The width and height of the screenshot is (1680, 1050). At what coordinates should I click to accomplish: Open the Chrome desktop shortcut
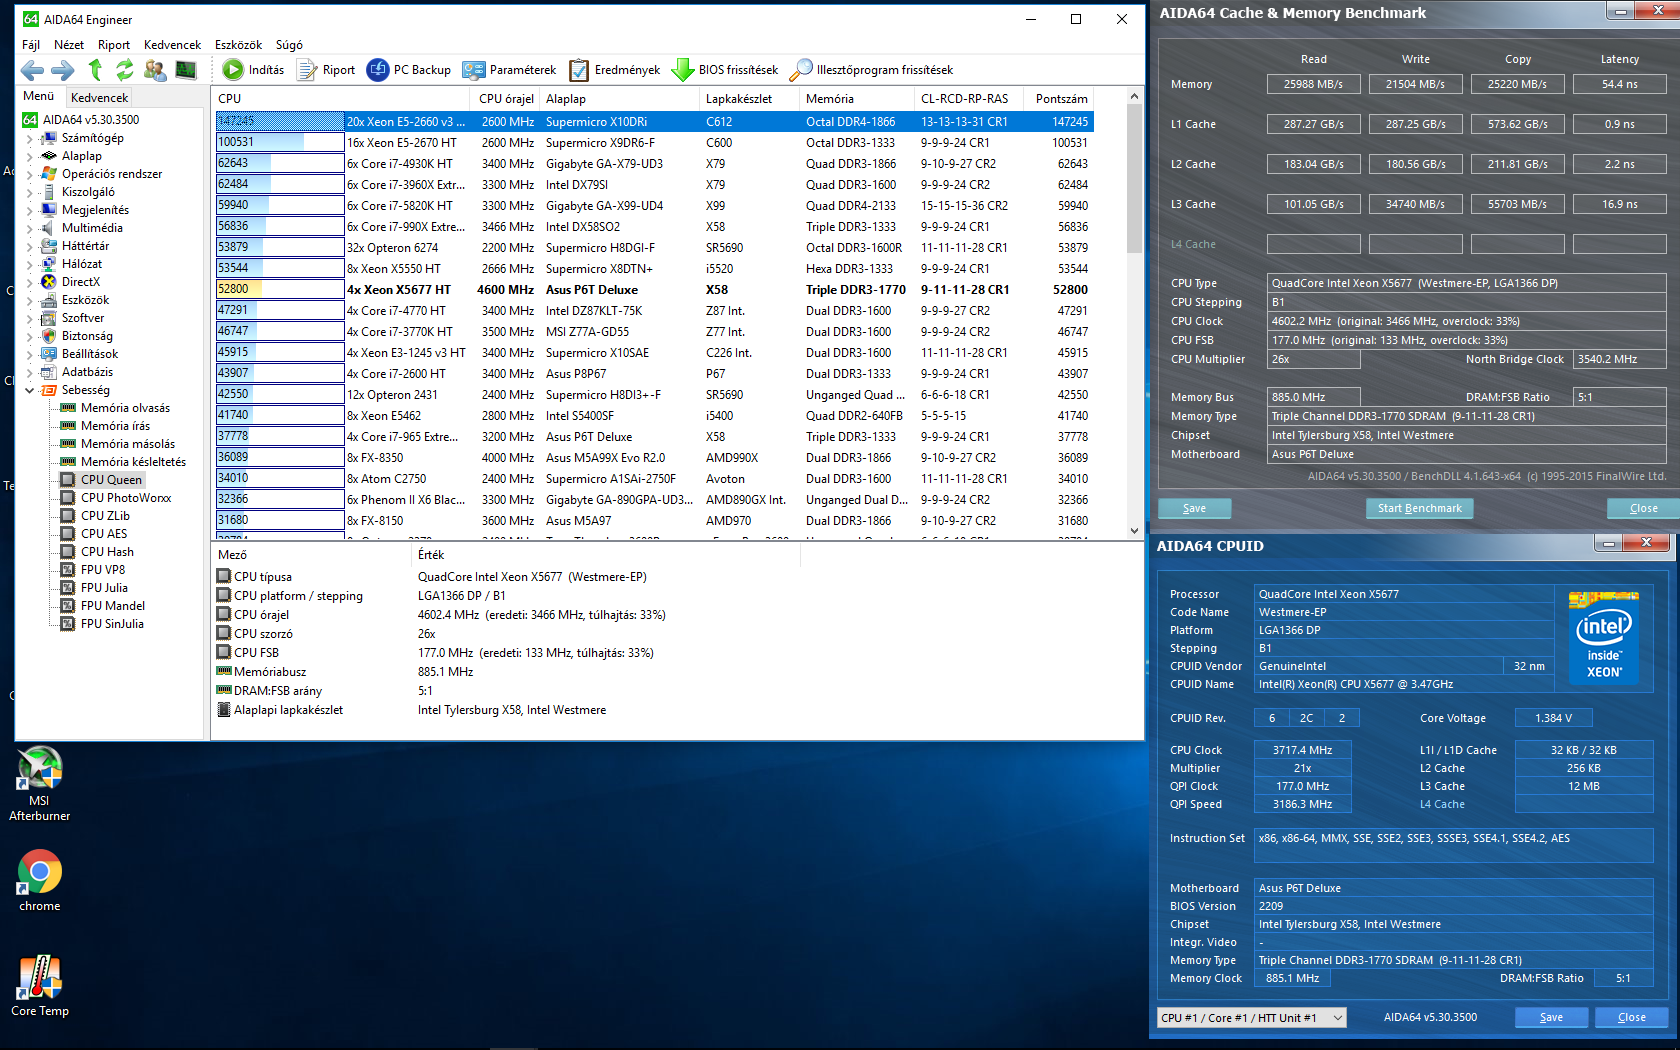click(x=39, y=881)
